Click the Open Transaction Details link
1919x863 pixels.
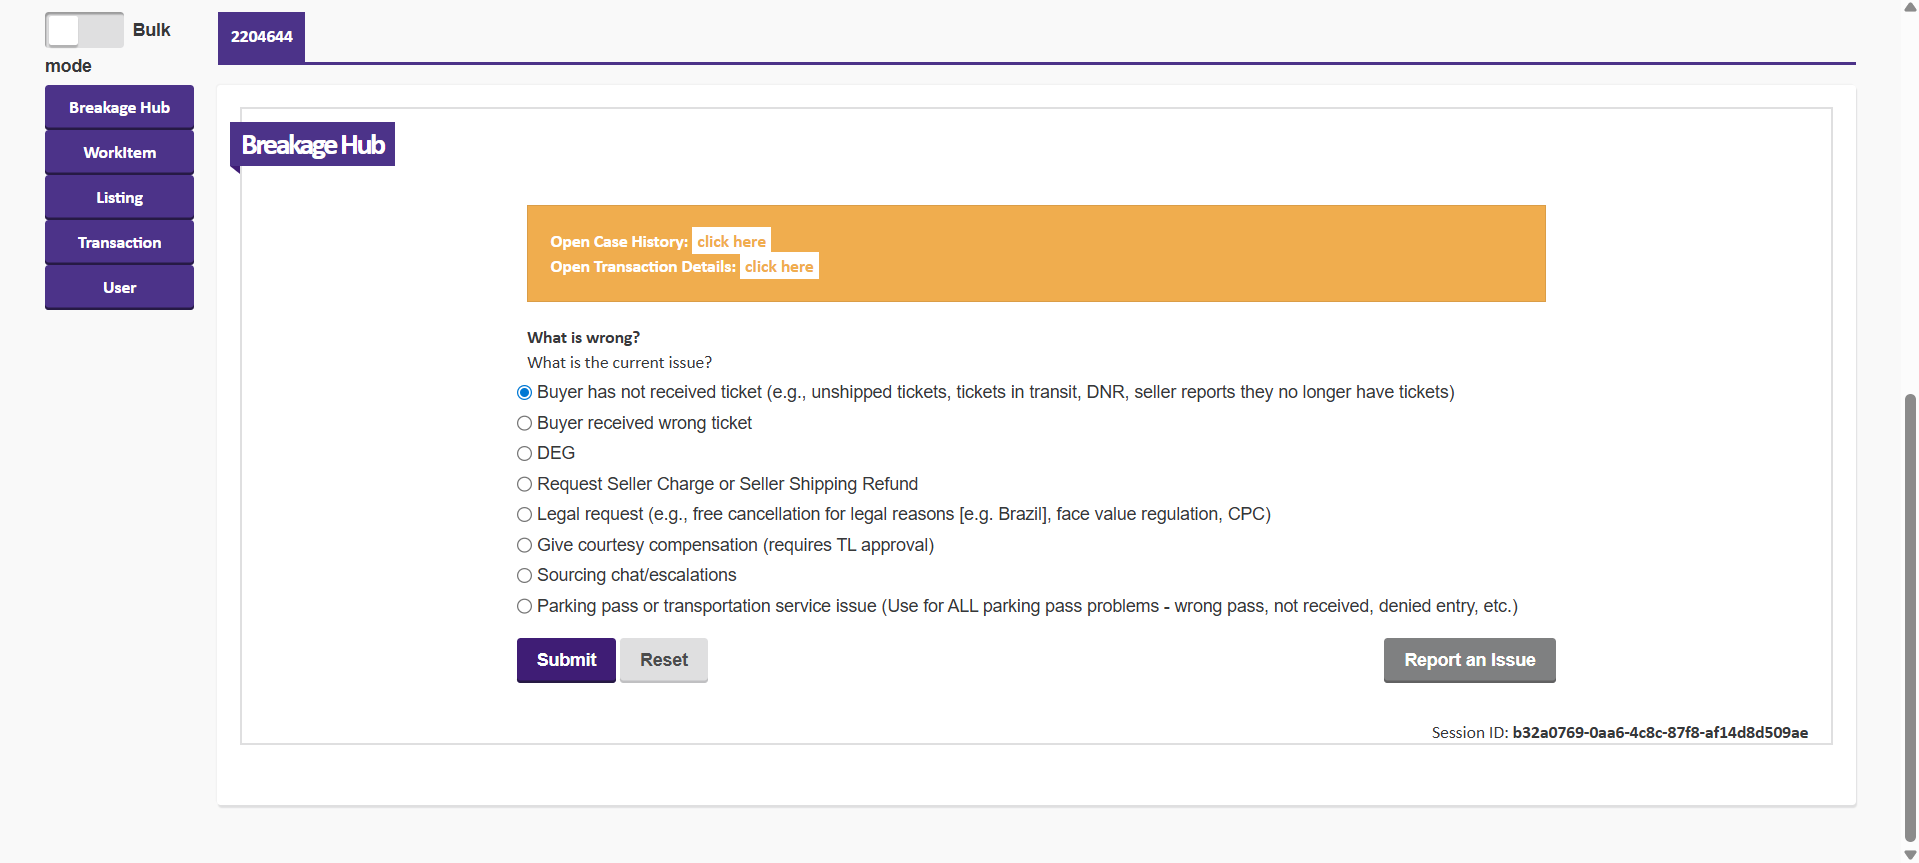click(x=778, y=266)
